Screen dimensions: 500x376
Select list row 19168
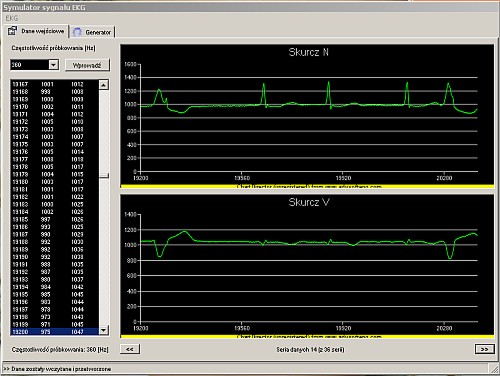click(x=55, y=92)
